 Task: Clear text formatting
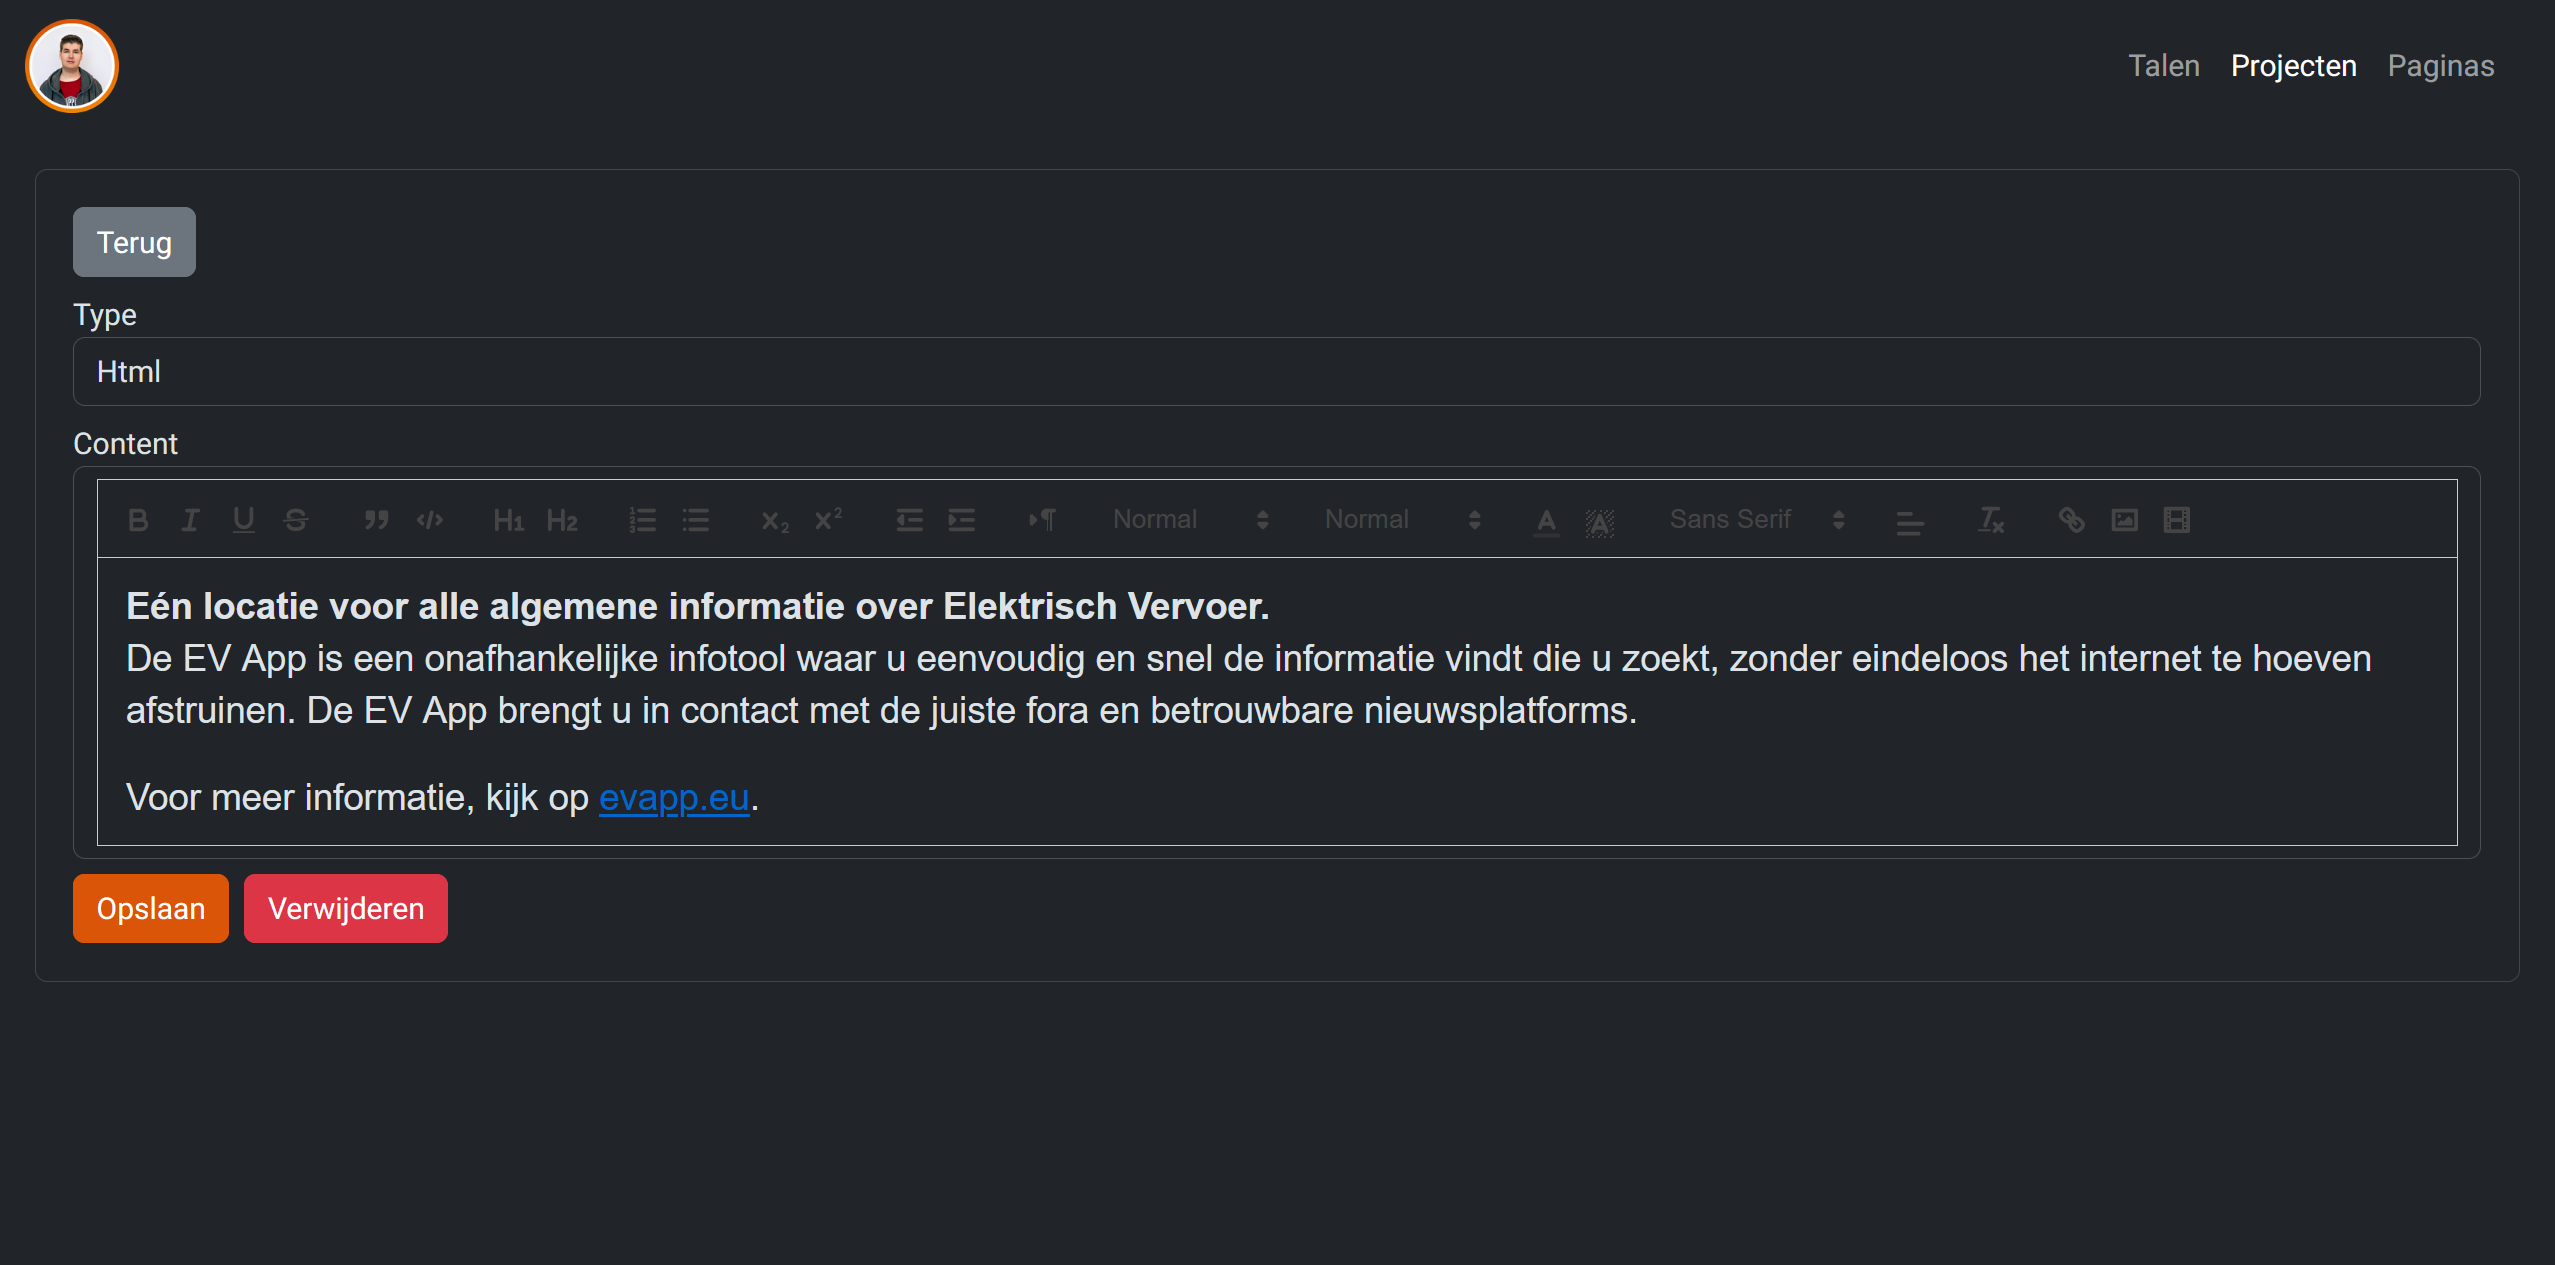click(1990, 520)
